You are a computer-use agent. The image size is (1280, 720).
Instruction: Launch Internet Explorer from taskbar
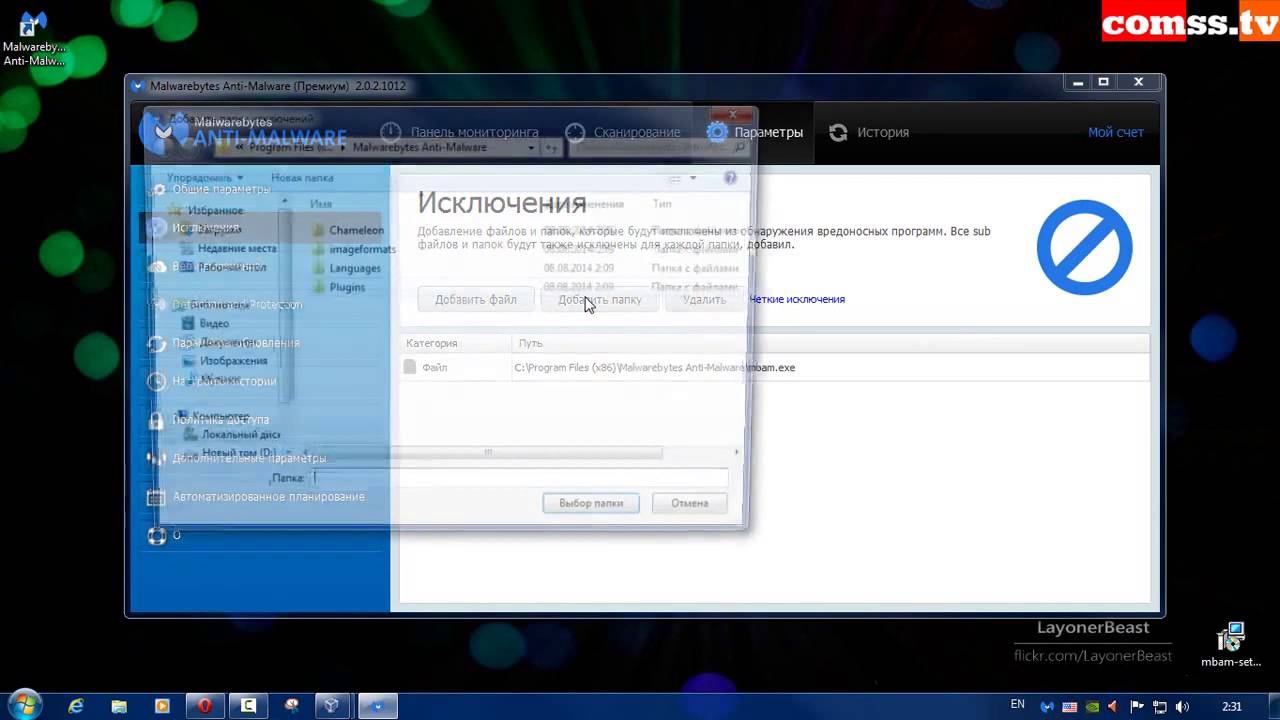coord(76,706)
